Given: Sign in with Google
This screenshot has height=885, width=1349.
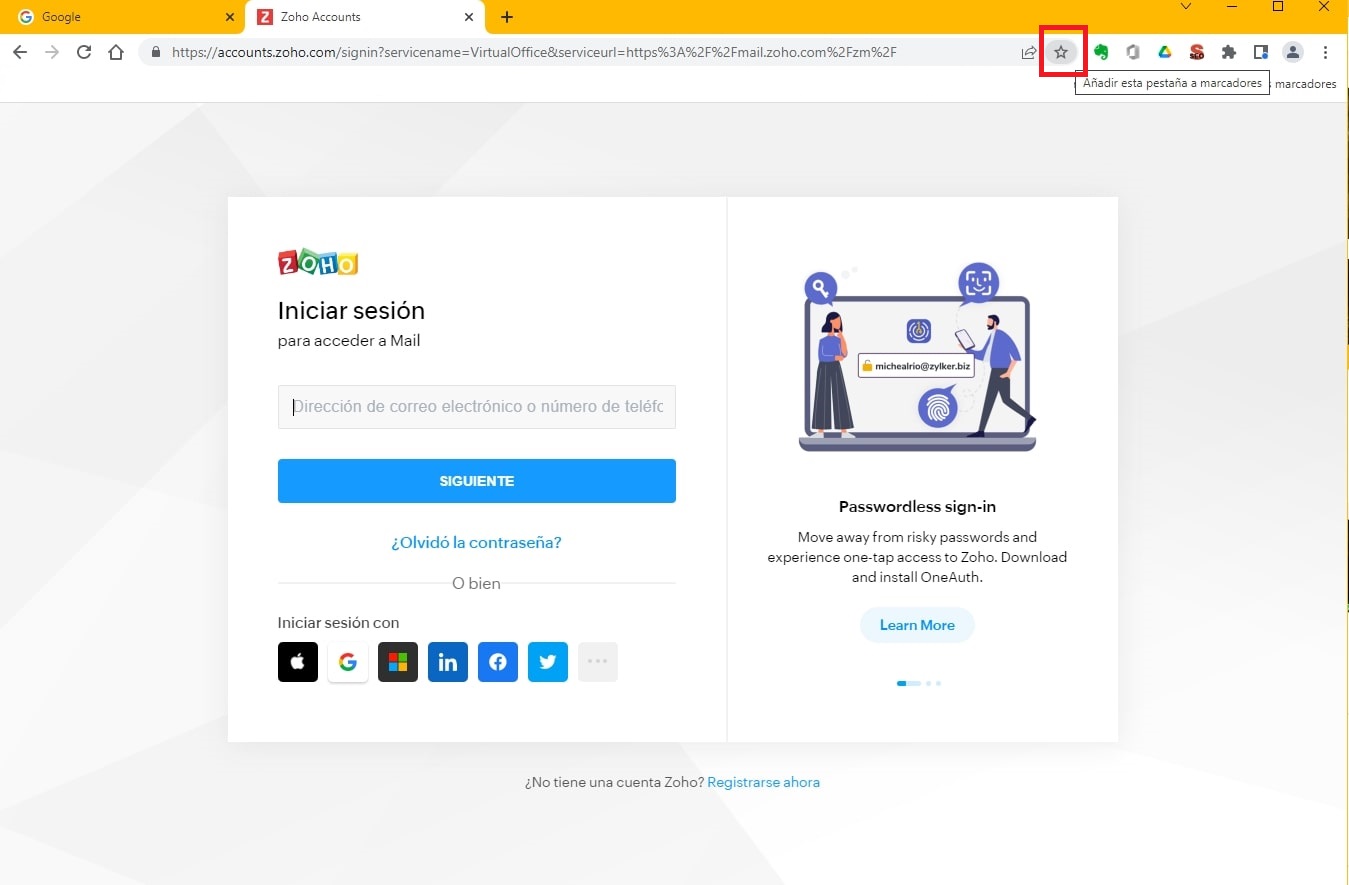Looking at the screenshot, I should 348,662.
